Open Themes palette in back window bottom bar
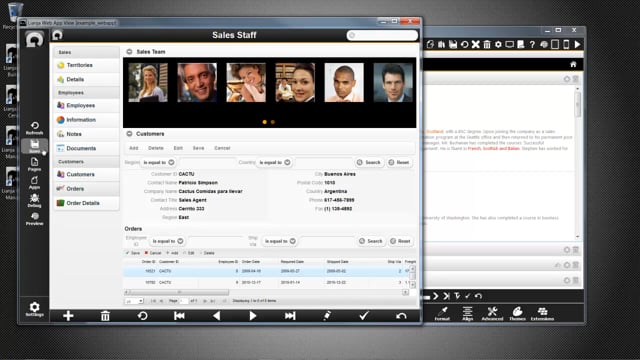 pyautogui.click(x=518, y=313)
